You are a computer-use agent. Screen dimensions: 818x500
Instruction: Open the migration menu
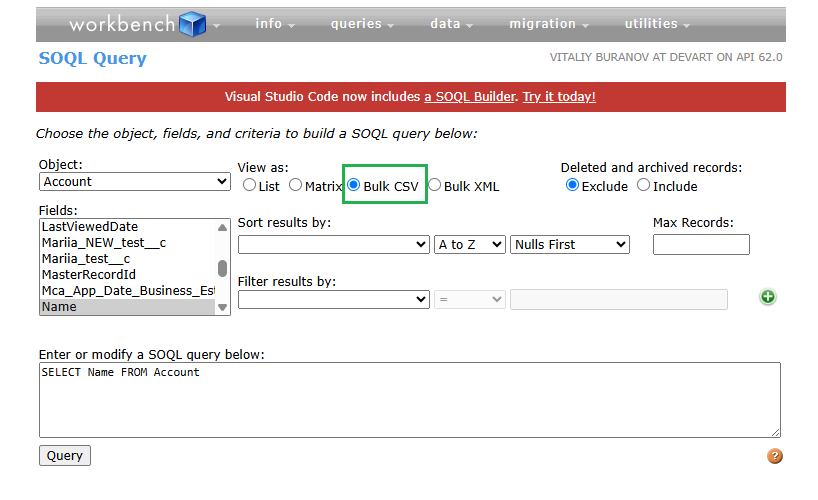[x=548, y=24]
